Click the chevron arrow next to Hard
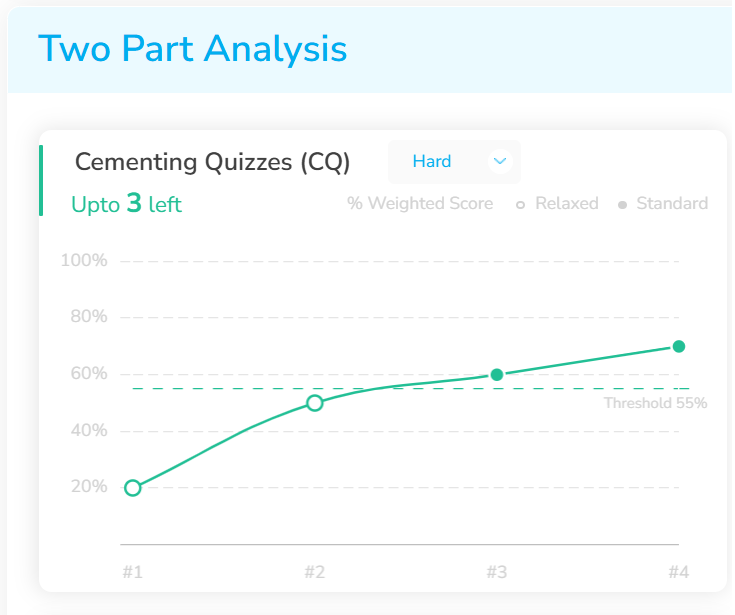Screen dimensions: 735x615 coord(500,161)
